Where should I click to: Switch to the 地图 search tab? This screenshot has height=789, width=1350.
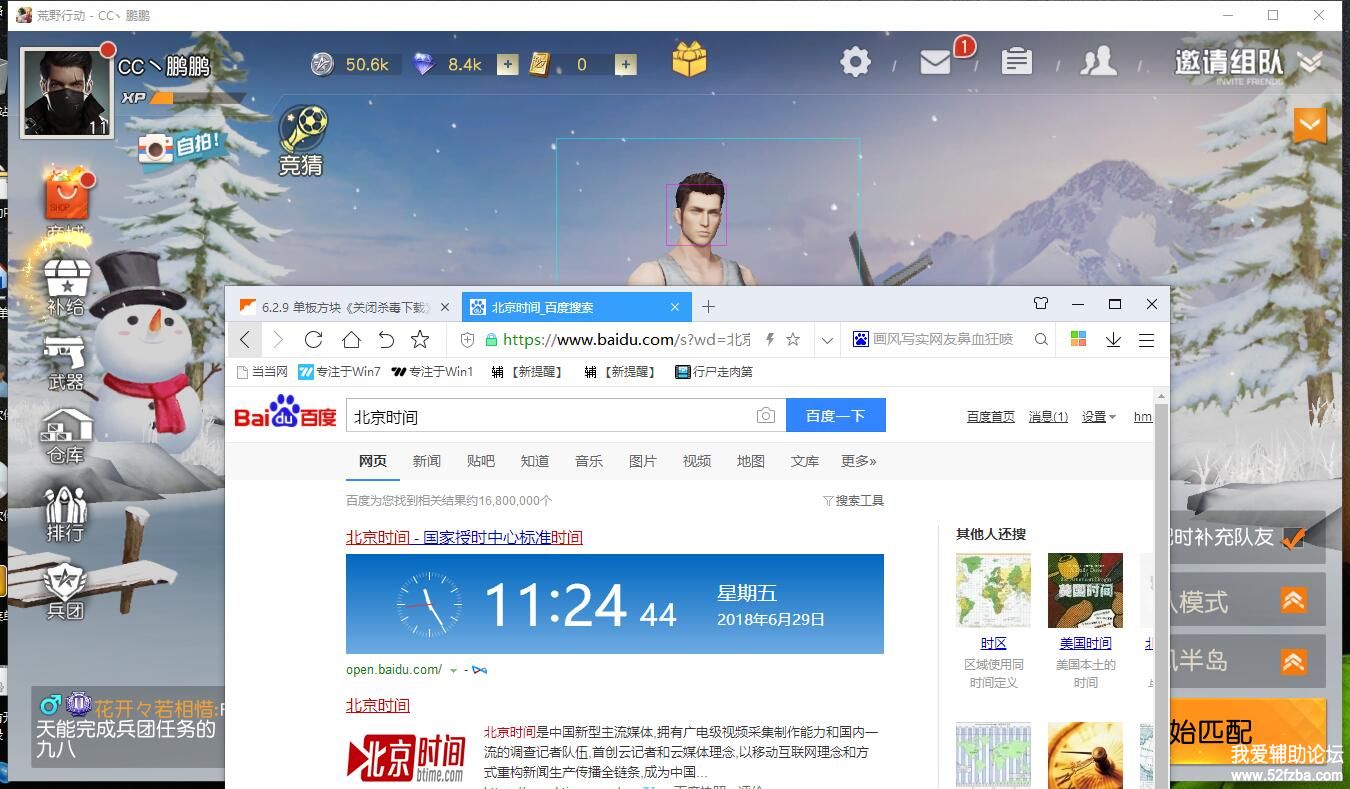(x=751, y=461)
